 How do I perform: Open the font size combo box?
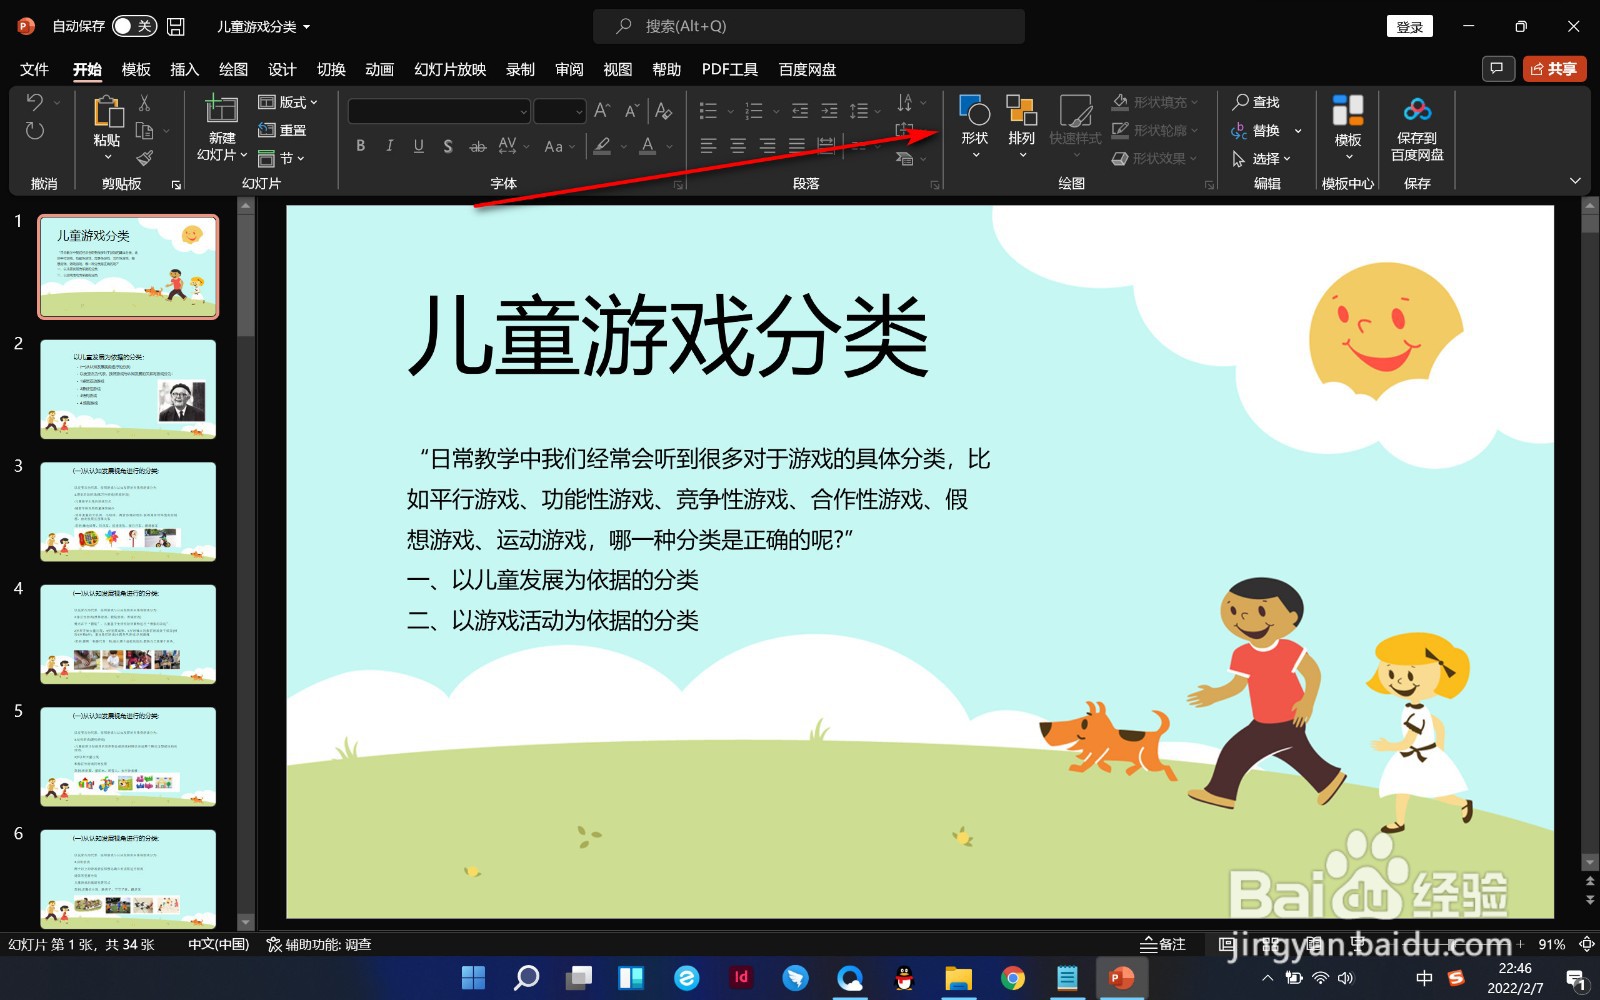(x=559, y=110)
